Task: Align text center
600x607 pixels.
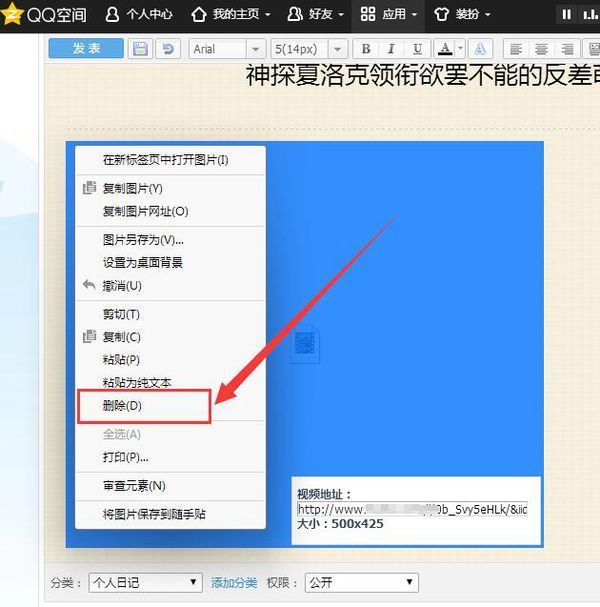Action: pos(541,49)
